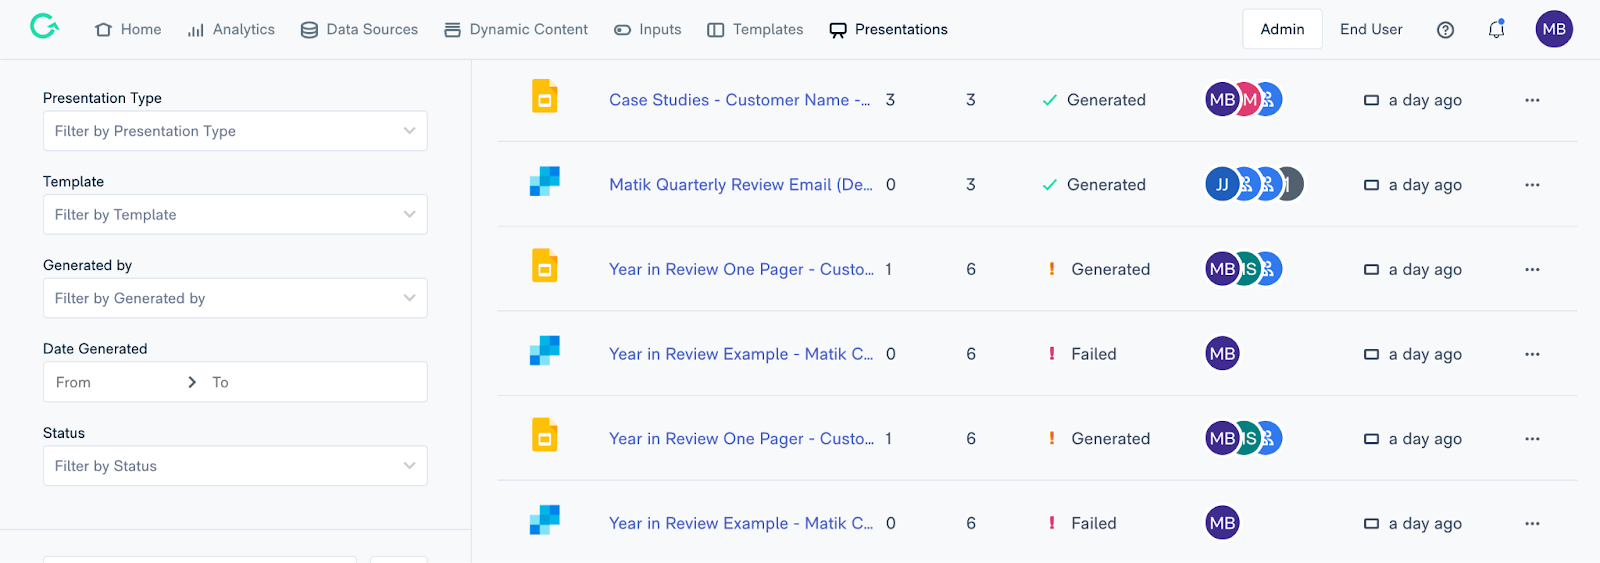Open Matik Quarterly Review Email presentation link
The height and width of the screenshot is (563, 1600).
click(x=741, y=185)
